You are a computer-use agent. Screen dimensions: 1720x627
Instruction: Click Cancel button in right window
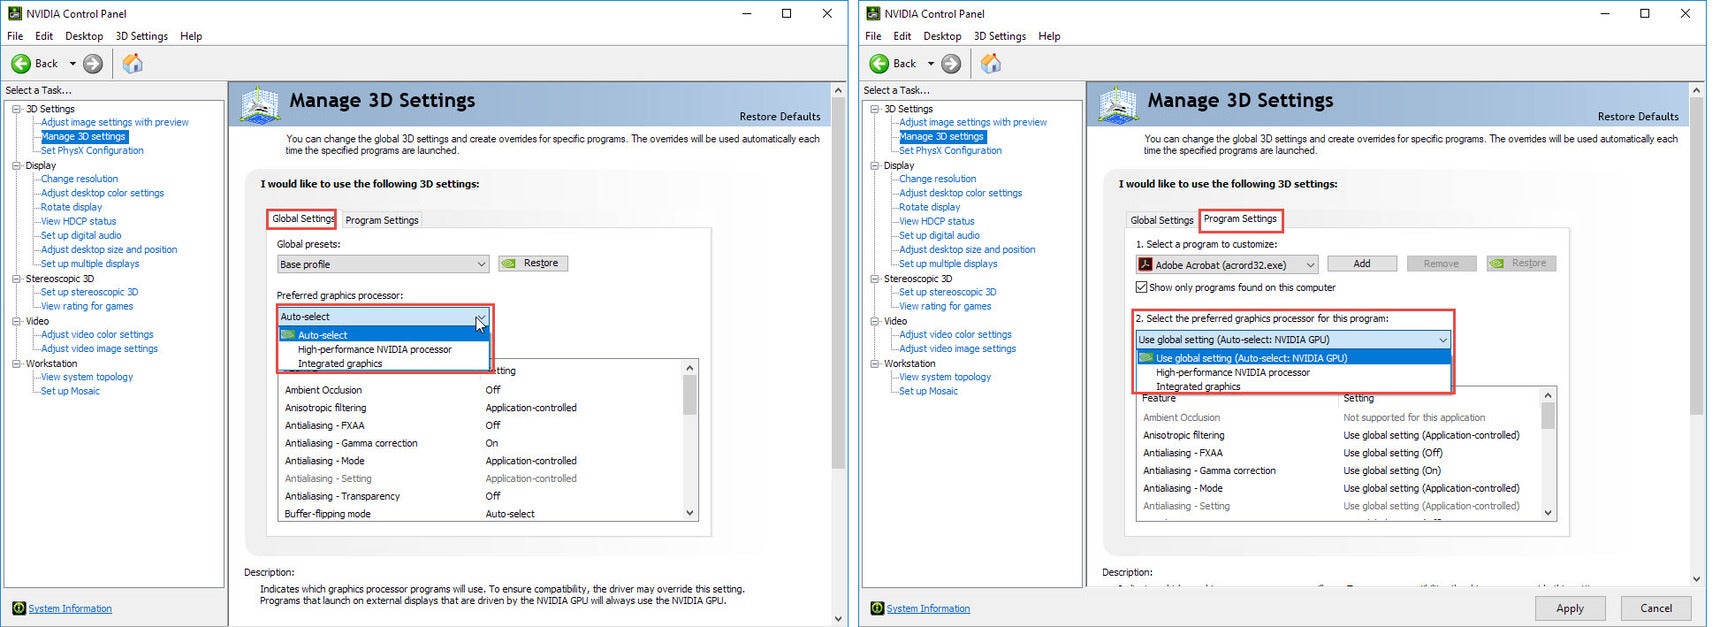[1656, 608]
